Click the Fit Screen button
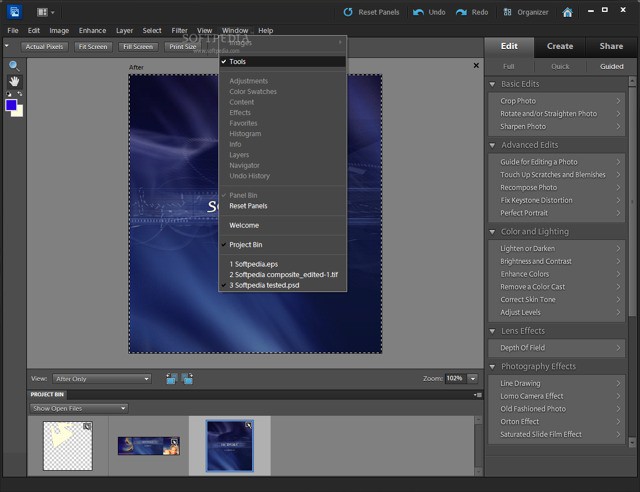Viewport: 640px width, 492px height. [92, 47]
